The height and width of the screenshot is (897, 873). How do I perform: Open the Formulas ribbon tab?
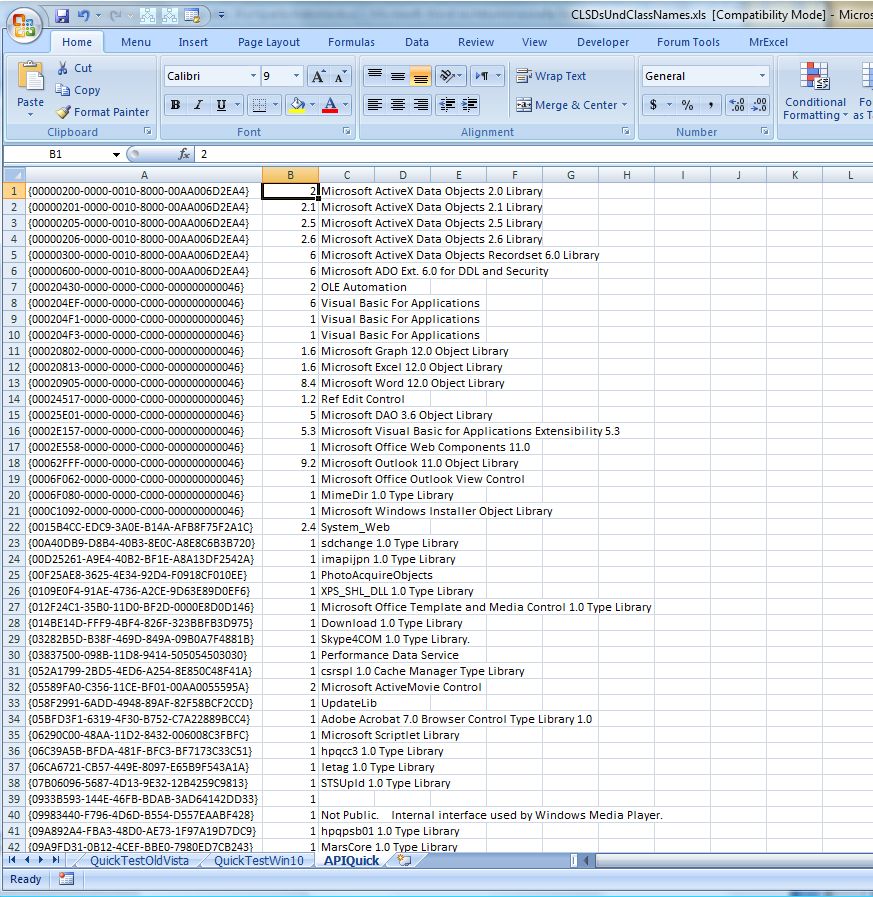click(x=351, y=42)
